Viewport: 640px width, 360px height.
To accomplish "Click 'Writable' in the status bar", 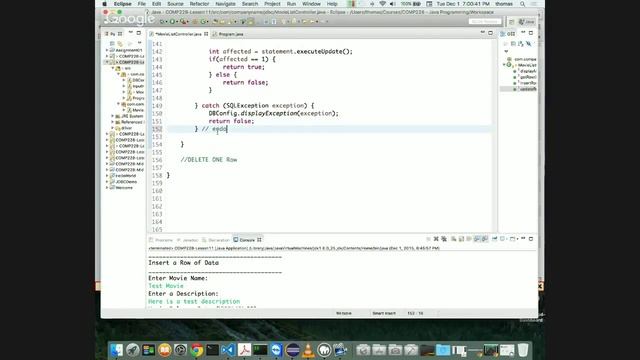I will coord(344,313).
